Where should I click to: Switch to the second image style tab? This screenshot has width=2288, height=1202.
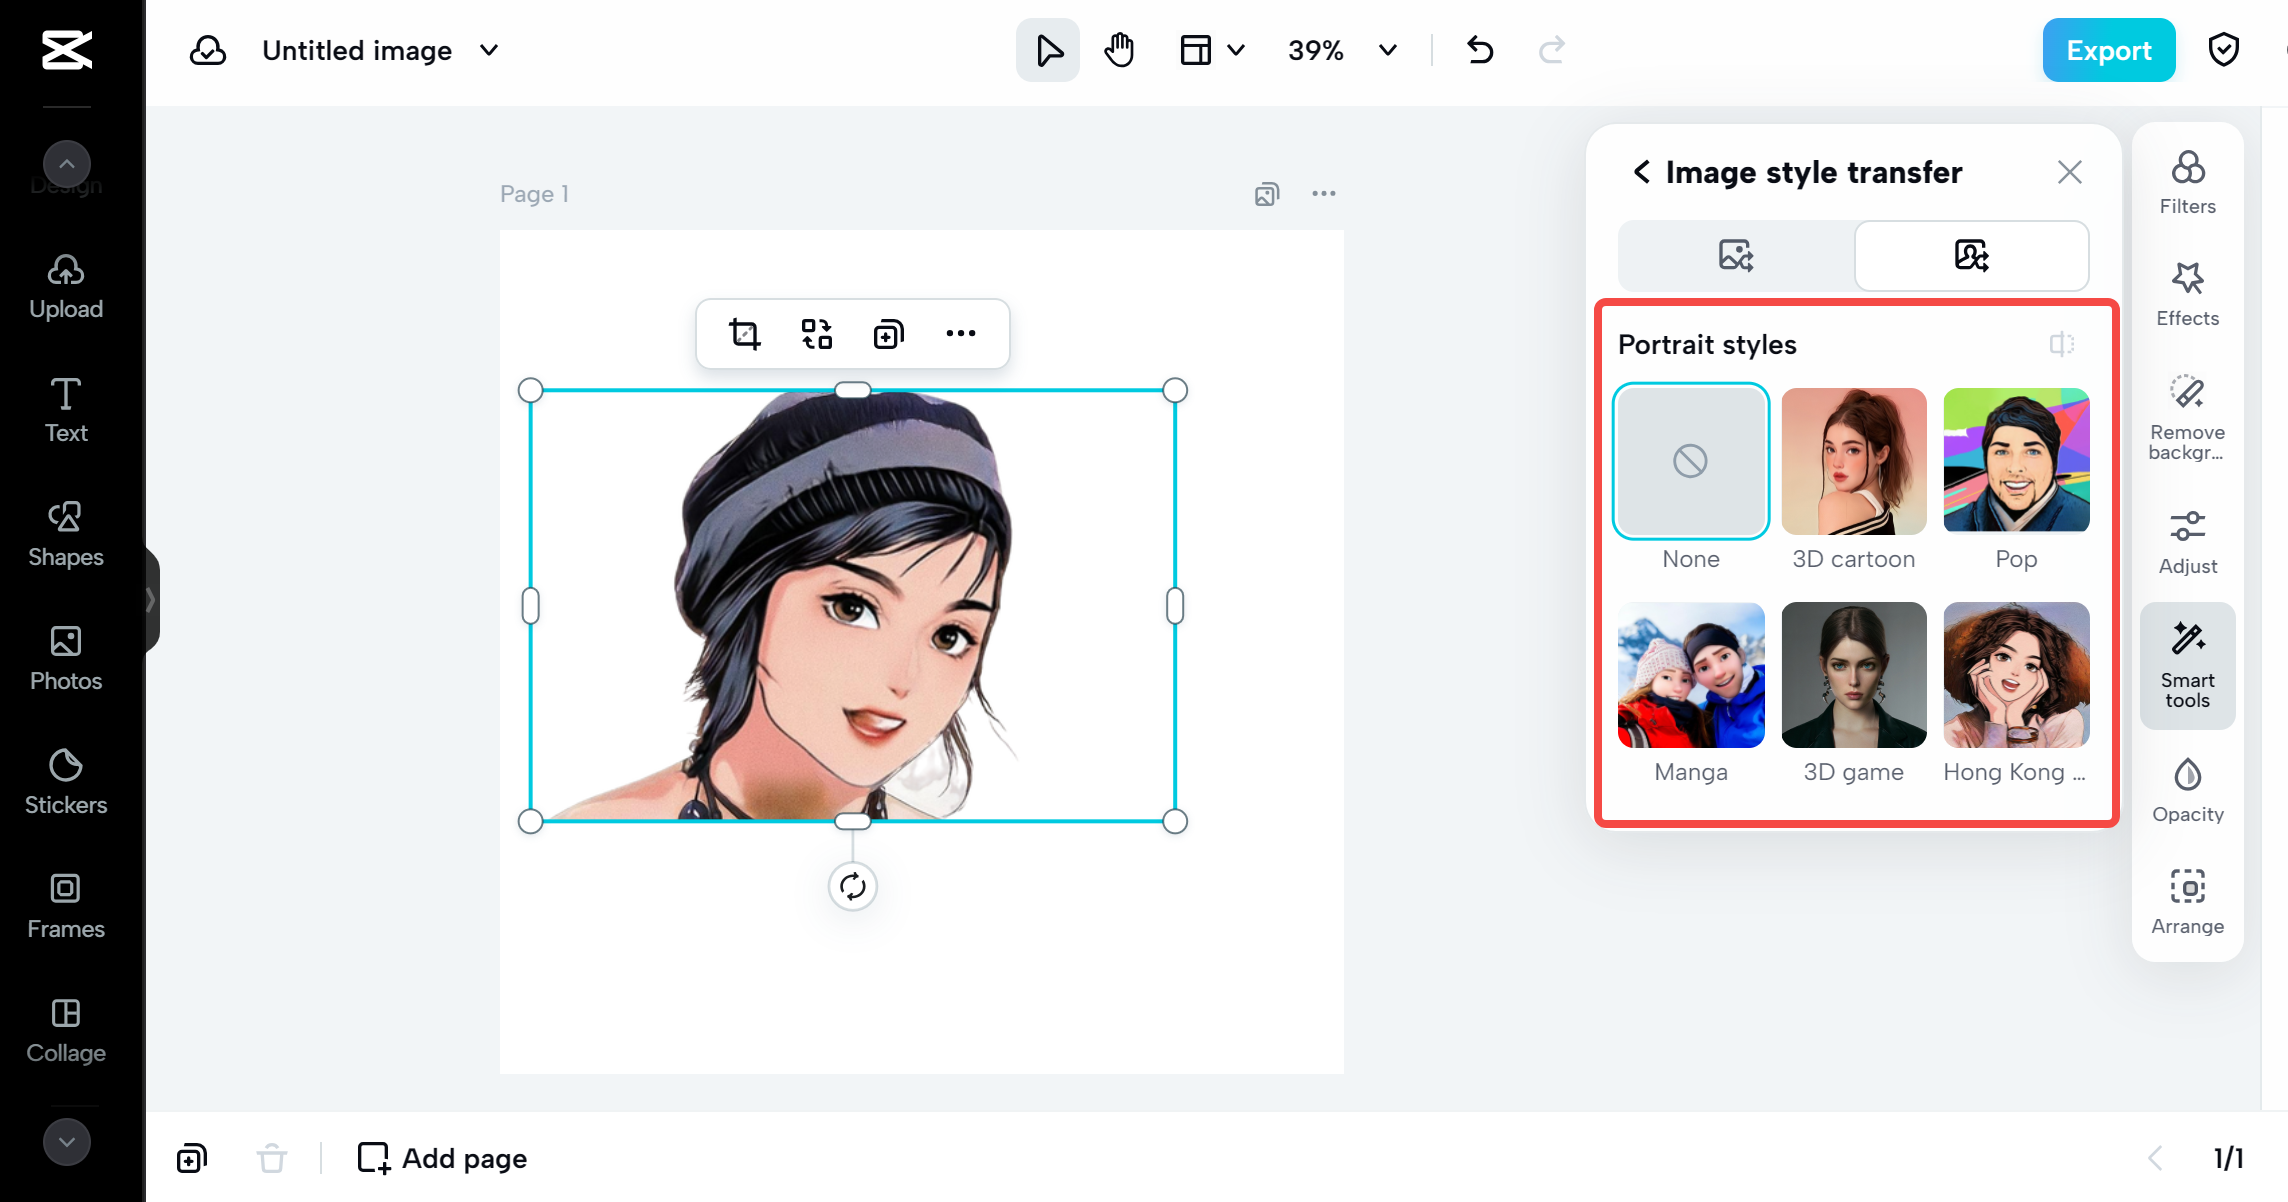tap(1970, 254)
